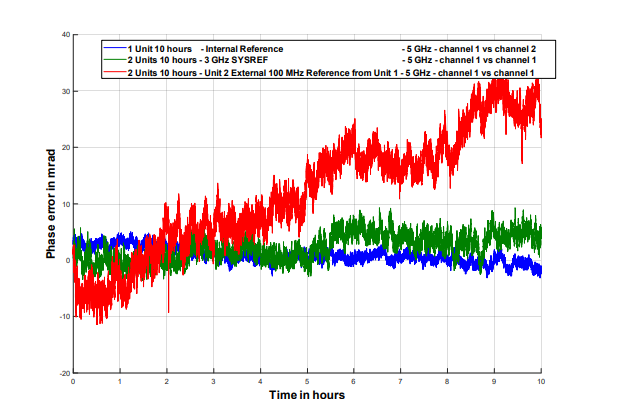Click the 40 tick label on y-axis
The image size is (630, 418).
64,35
